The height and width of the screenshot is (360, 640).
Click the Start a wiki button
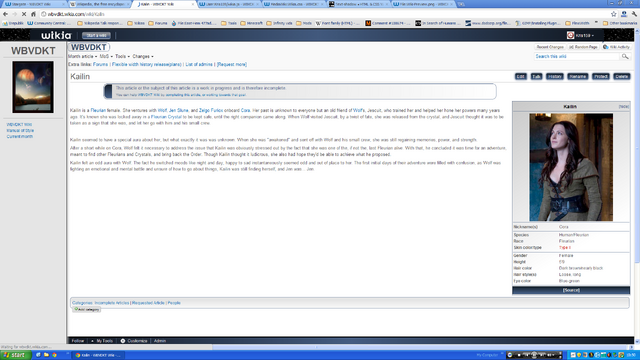[x=96, y=36]
